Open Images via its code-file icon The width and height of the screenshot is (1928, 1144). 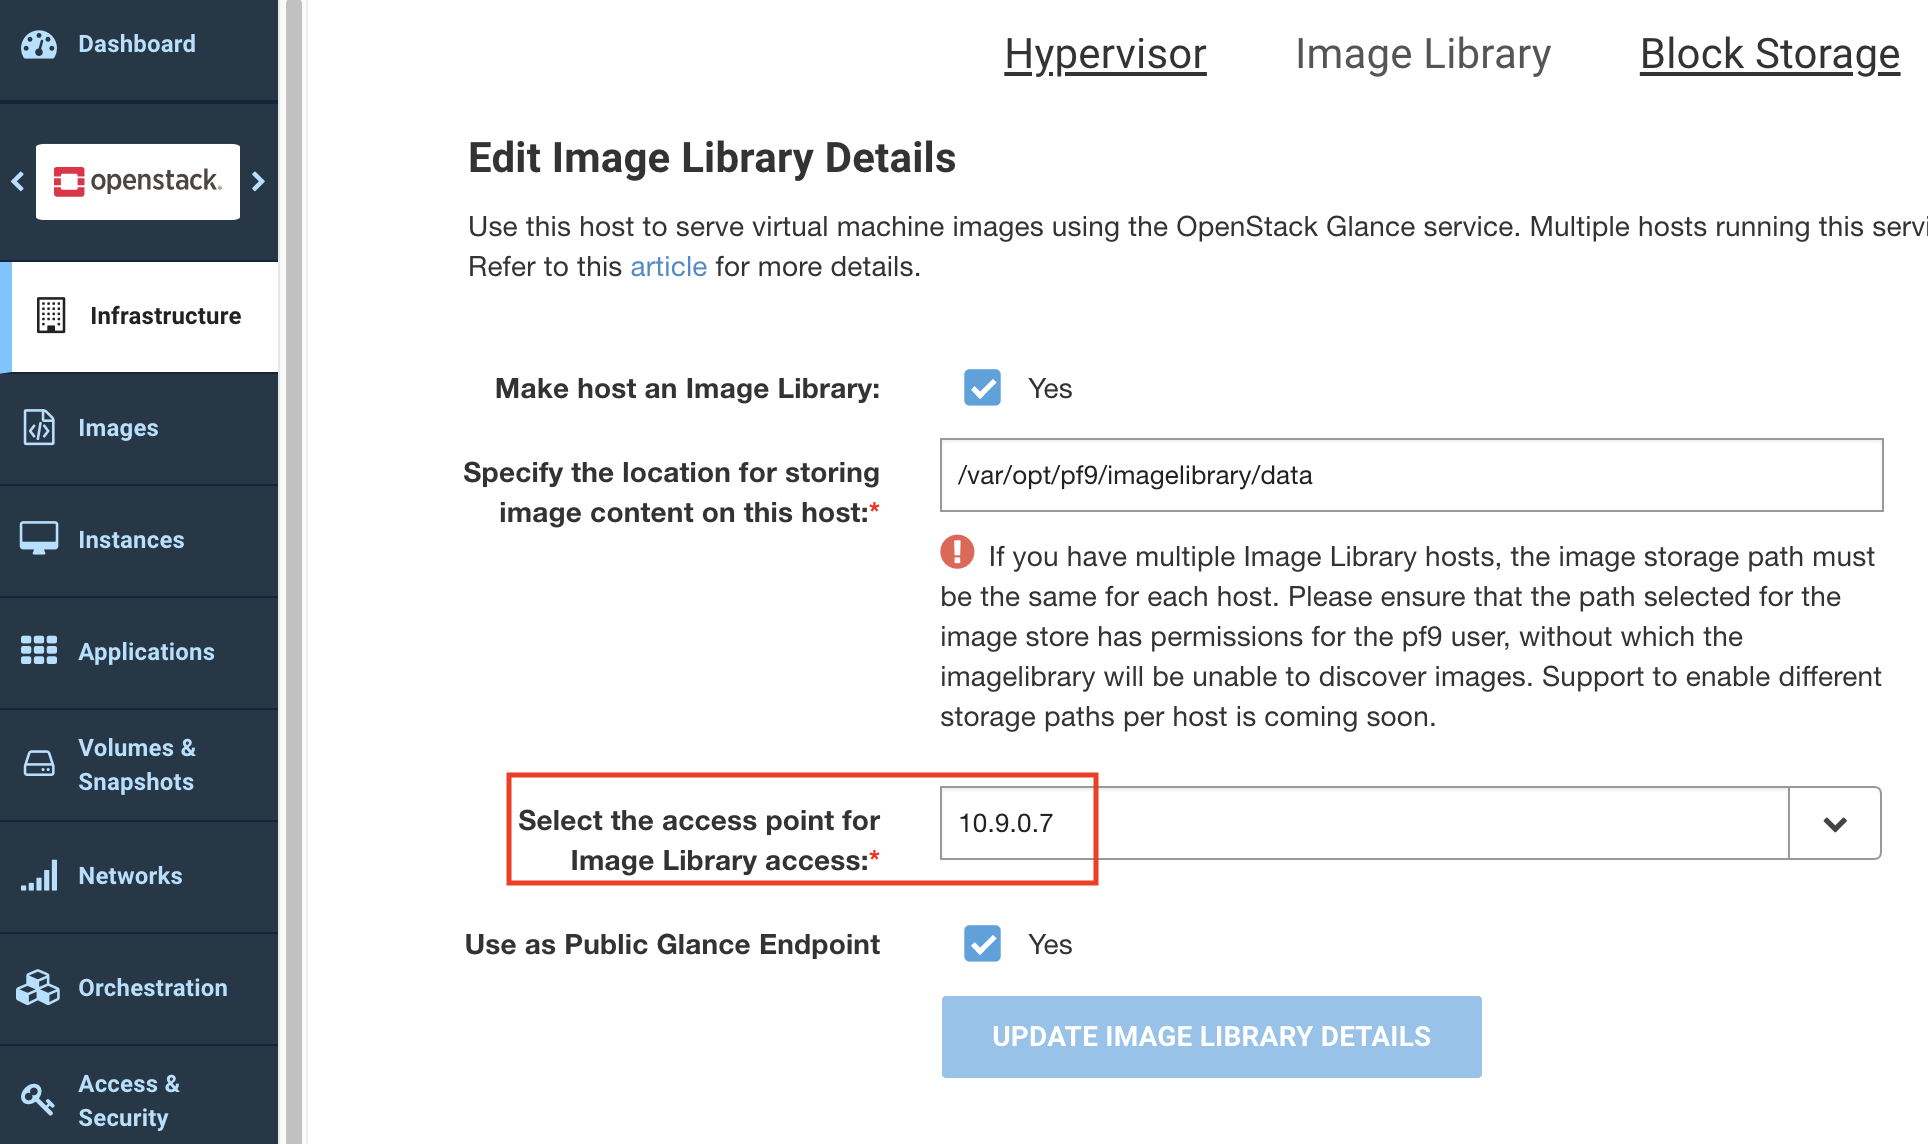point(39,428)
